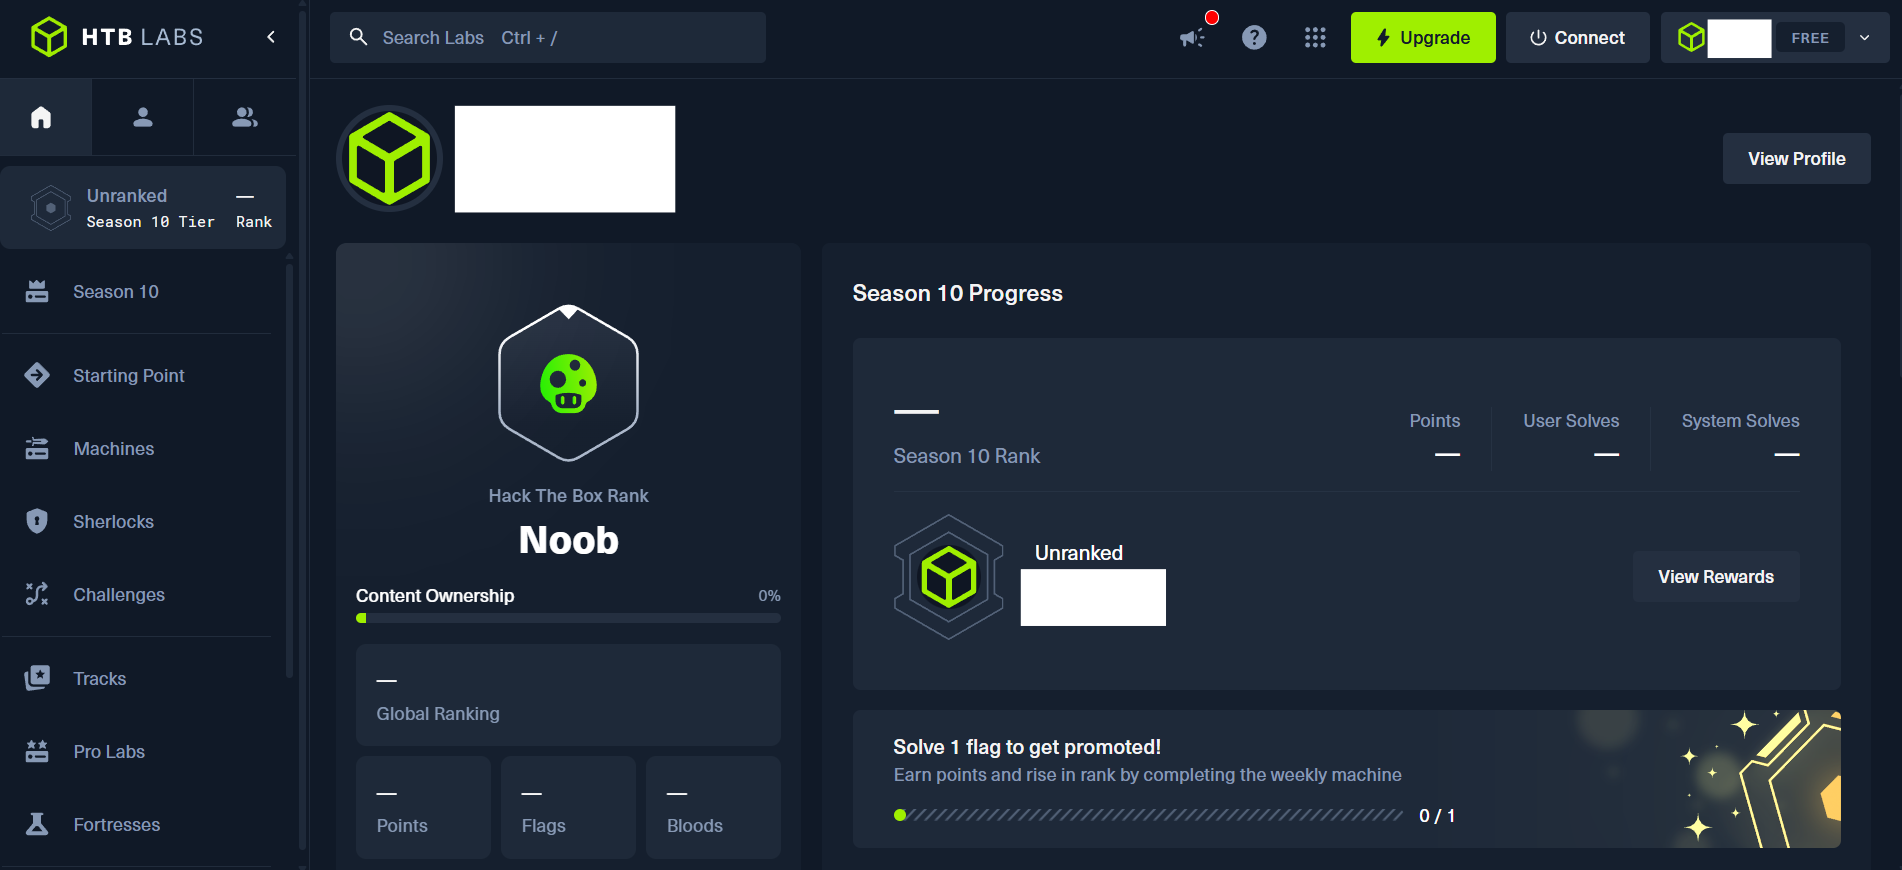Open the apps grid menu
The height and width of the screenshot is (870, 1902).
(x=1315, y=38)
